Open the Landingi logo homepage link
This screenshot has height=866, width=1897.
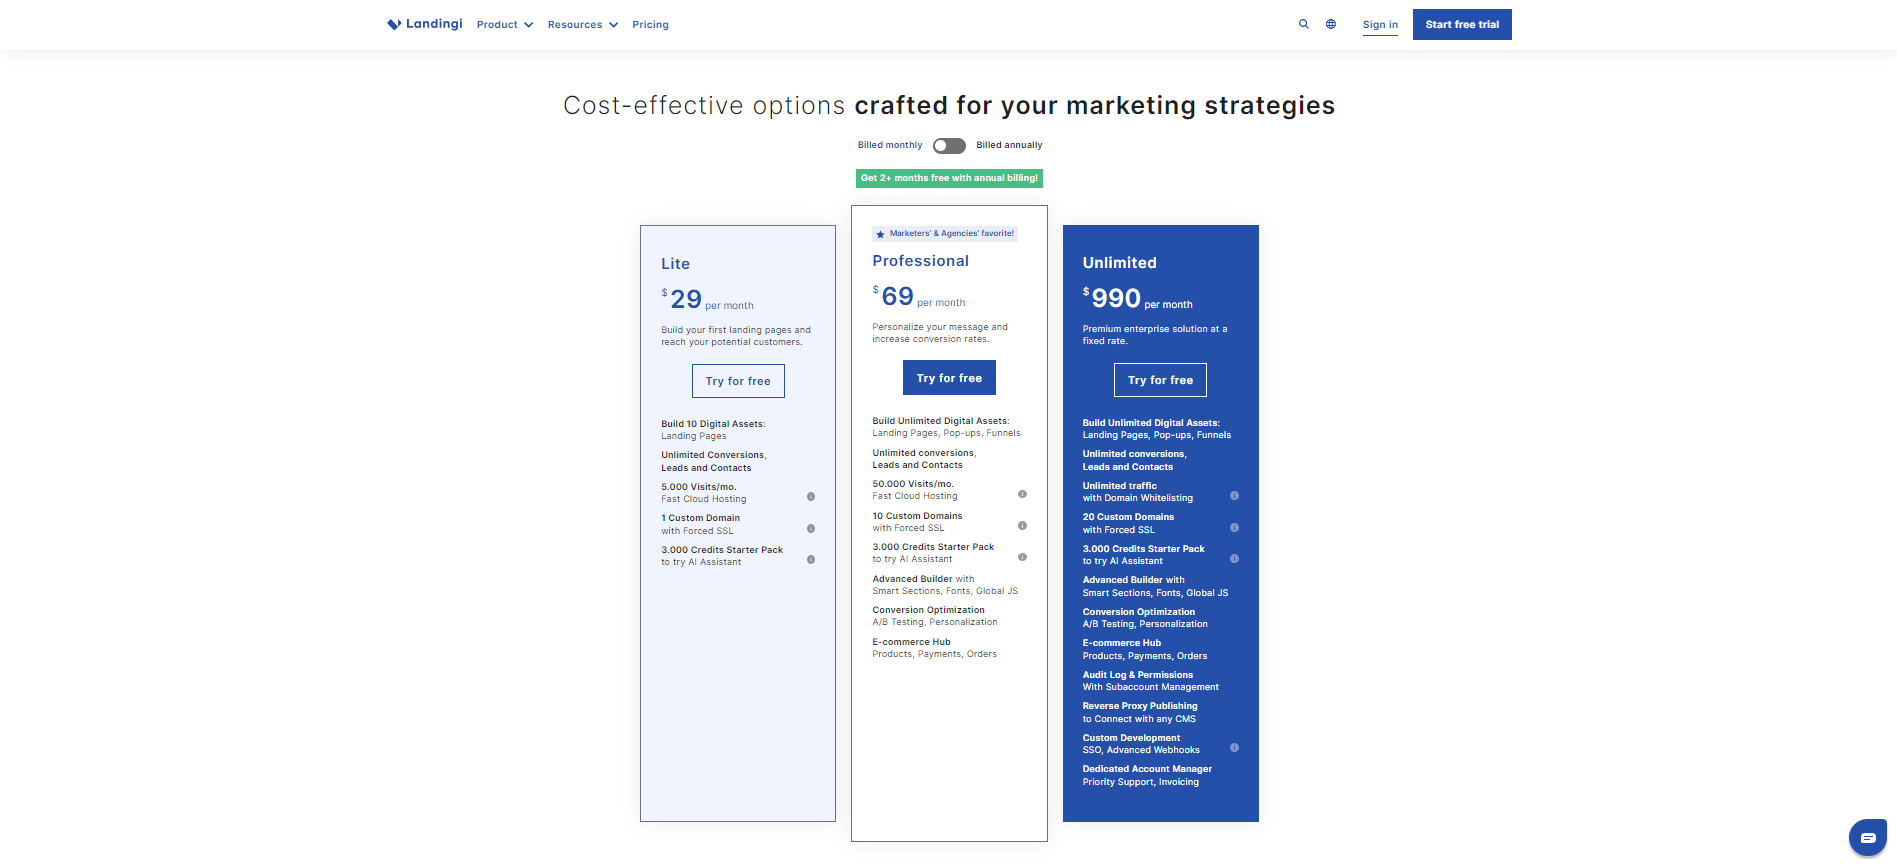click(425, 24)
